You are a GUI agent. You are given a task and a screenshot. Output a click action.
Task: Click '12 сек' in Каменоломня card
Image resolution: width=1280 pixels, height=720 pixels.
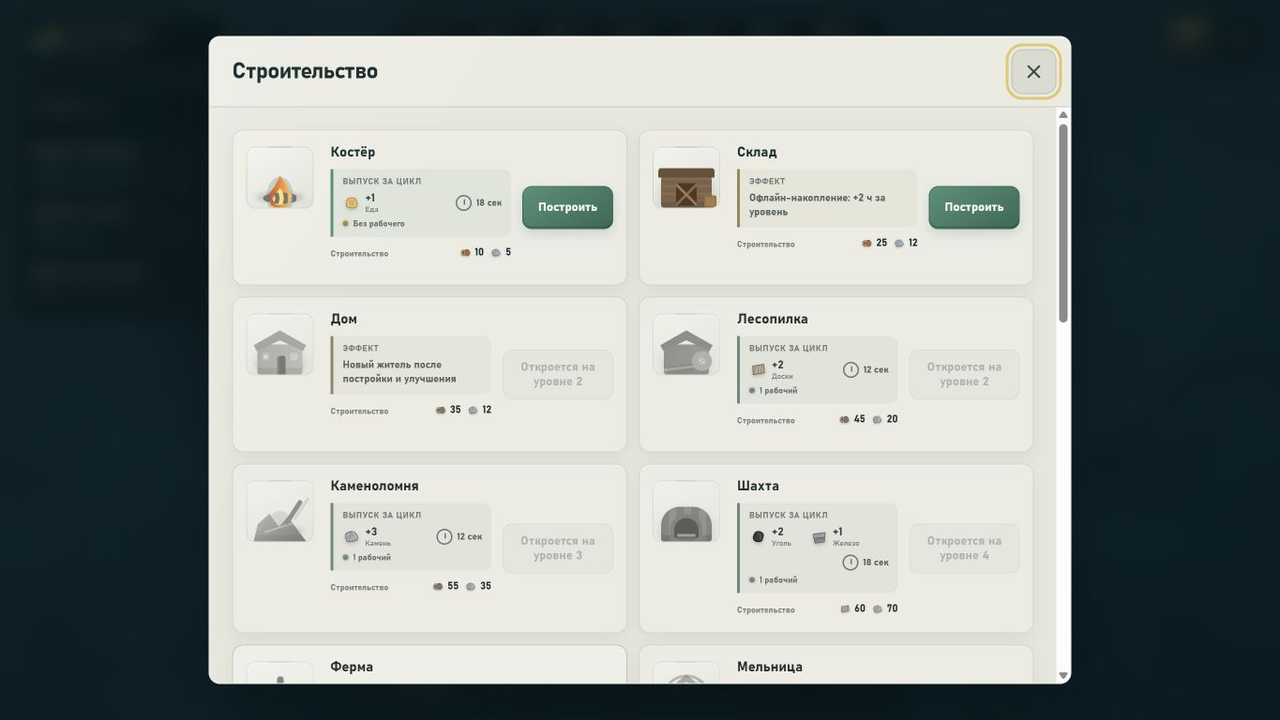tap(469, 537)
